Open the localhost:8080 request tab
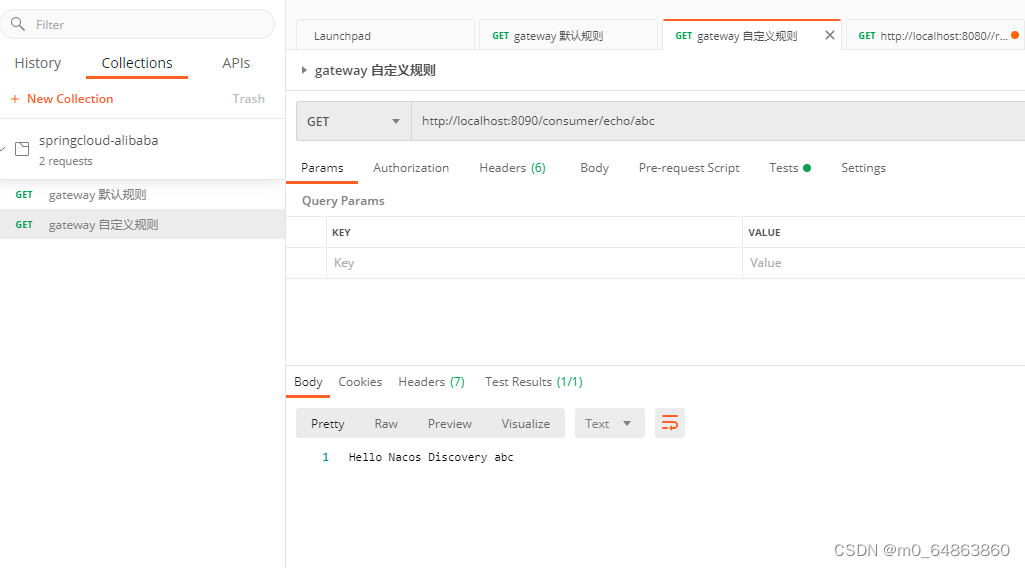 pyautogui.click(x=933, y=36)
